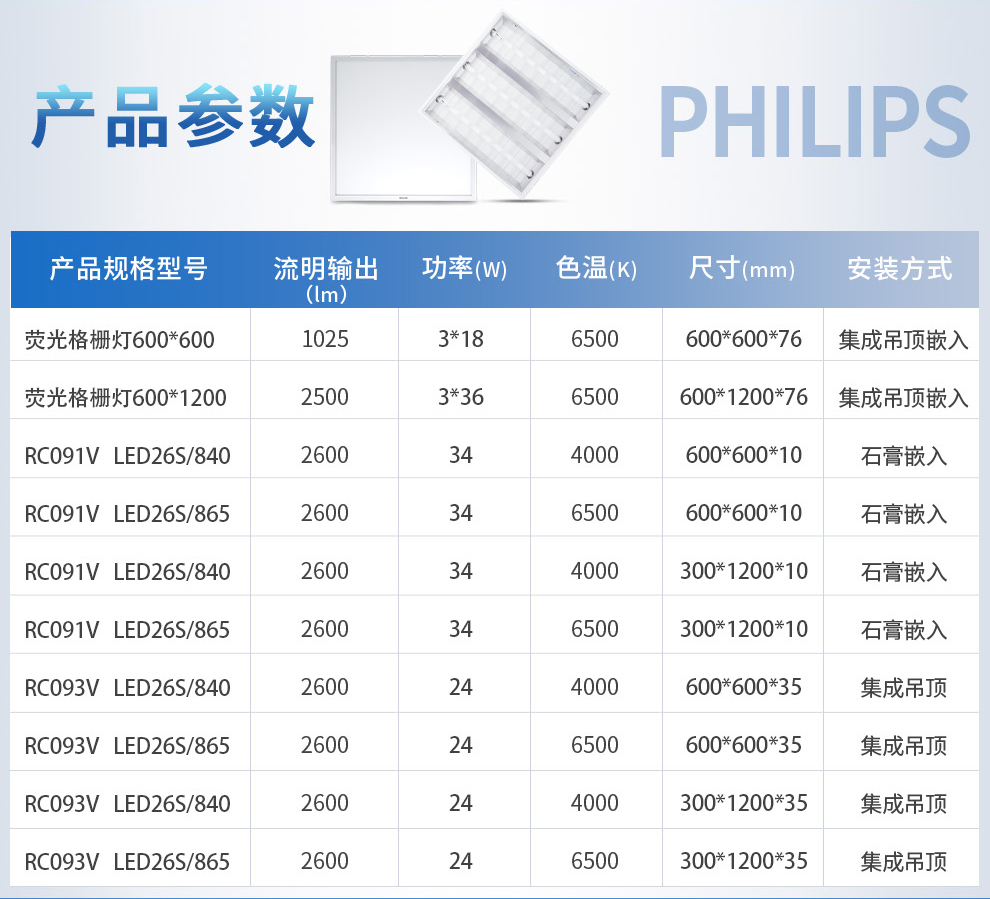Select the 产品规格型号 column header
This screenshot has height=899, width=990.
tap(129, 269)
